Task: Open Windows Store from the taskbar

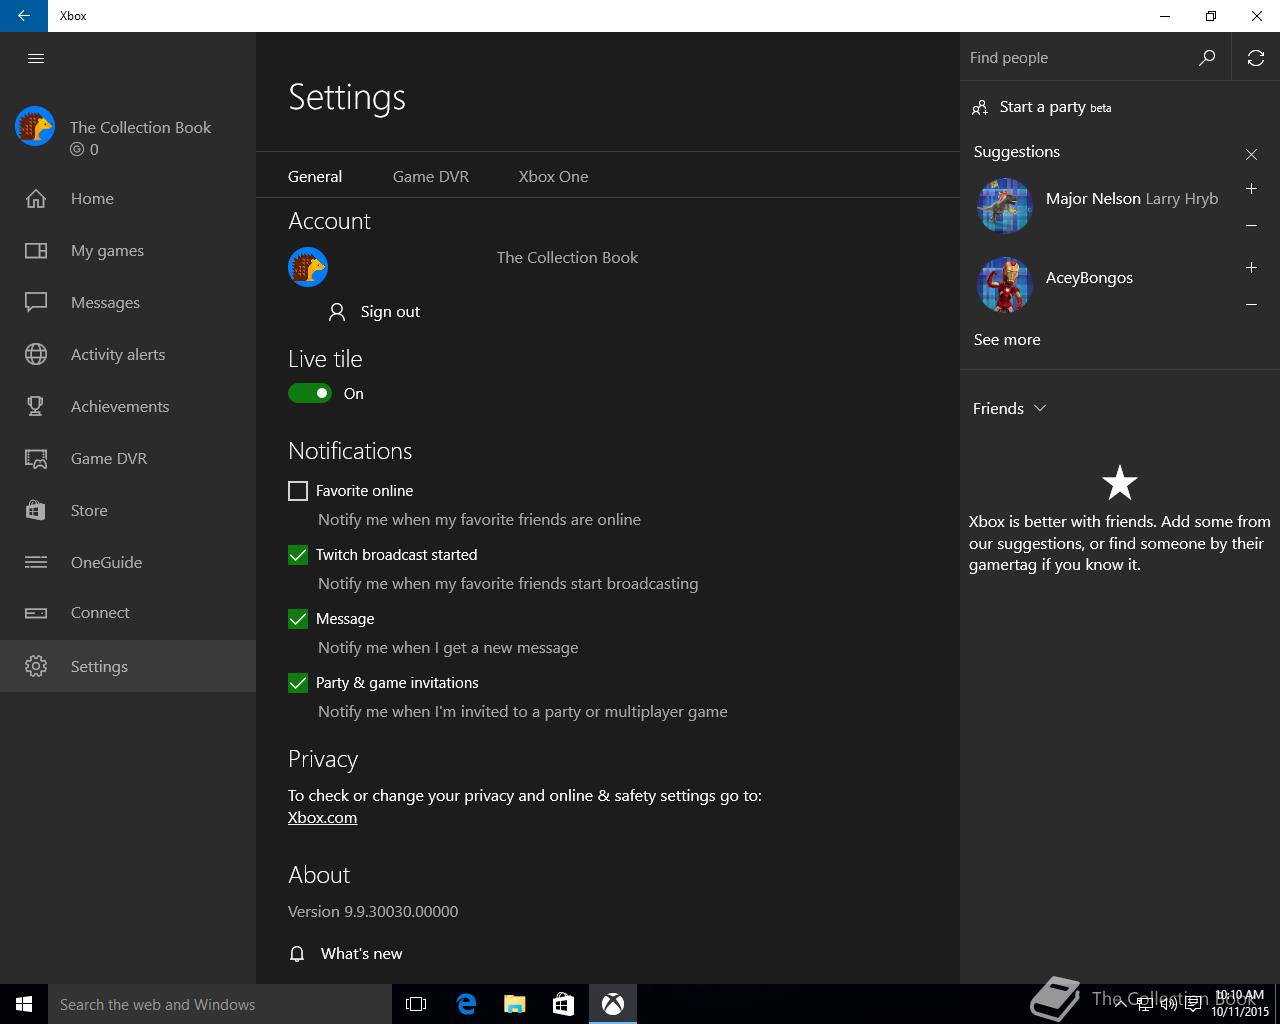Action: (x=563, y=1004)
